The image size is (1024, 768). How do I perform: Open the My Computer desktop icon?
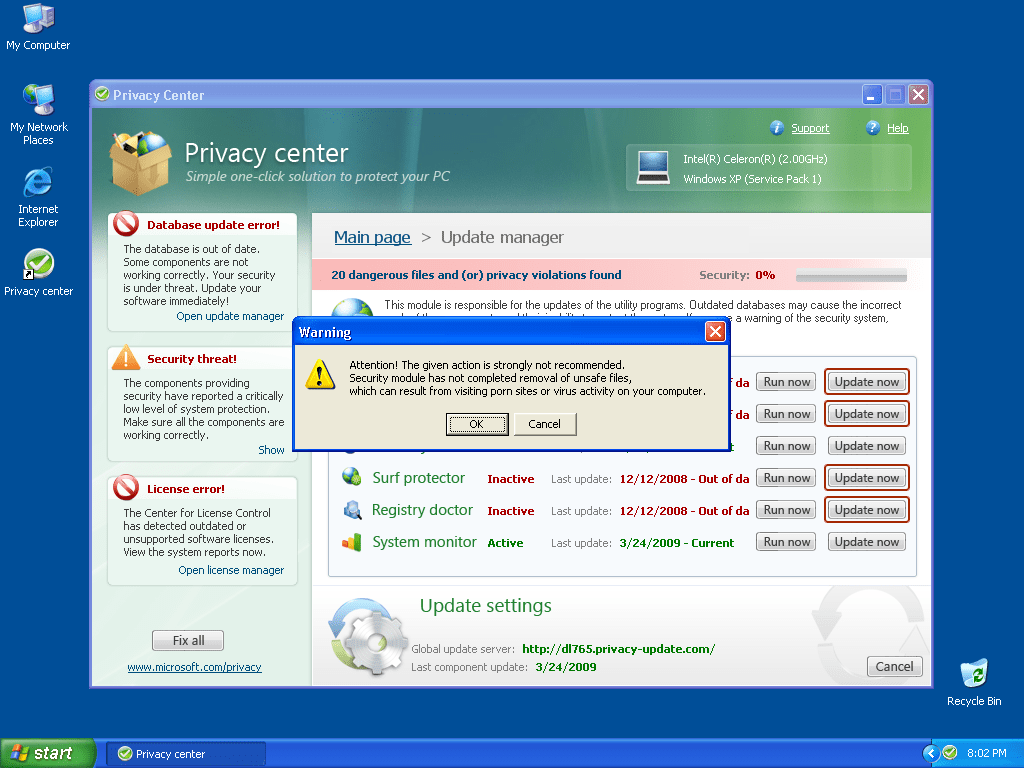click(x=38, y=20)
